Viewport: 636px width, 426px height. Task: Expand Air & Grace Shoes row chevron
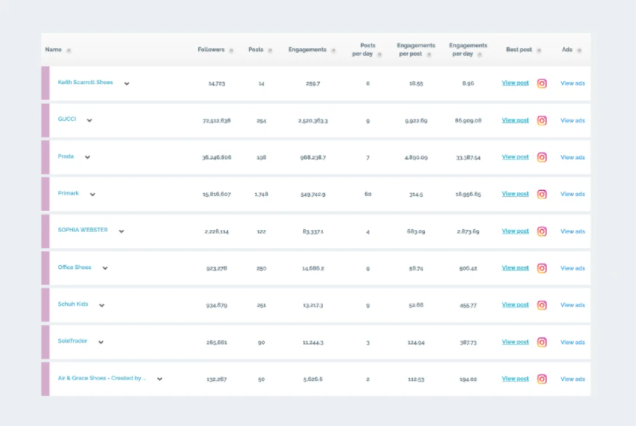[160, 379]
